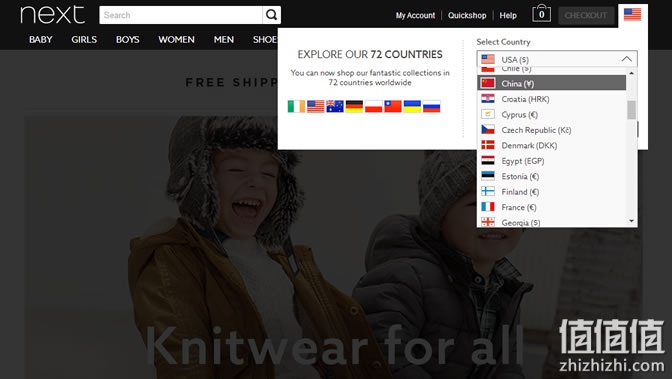Screen dimensions: 672x379
Task: Choose Croatia (HRK) from country list
Action: click(552, 99)
